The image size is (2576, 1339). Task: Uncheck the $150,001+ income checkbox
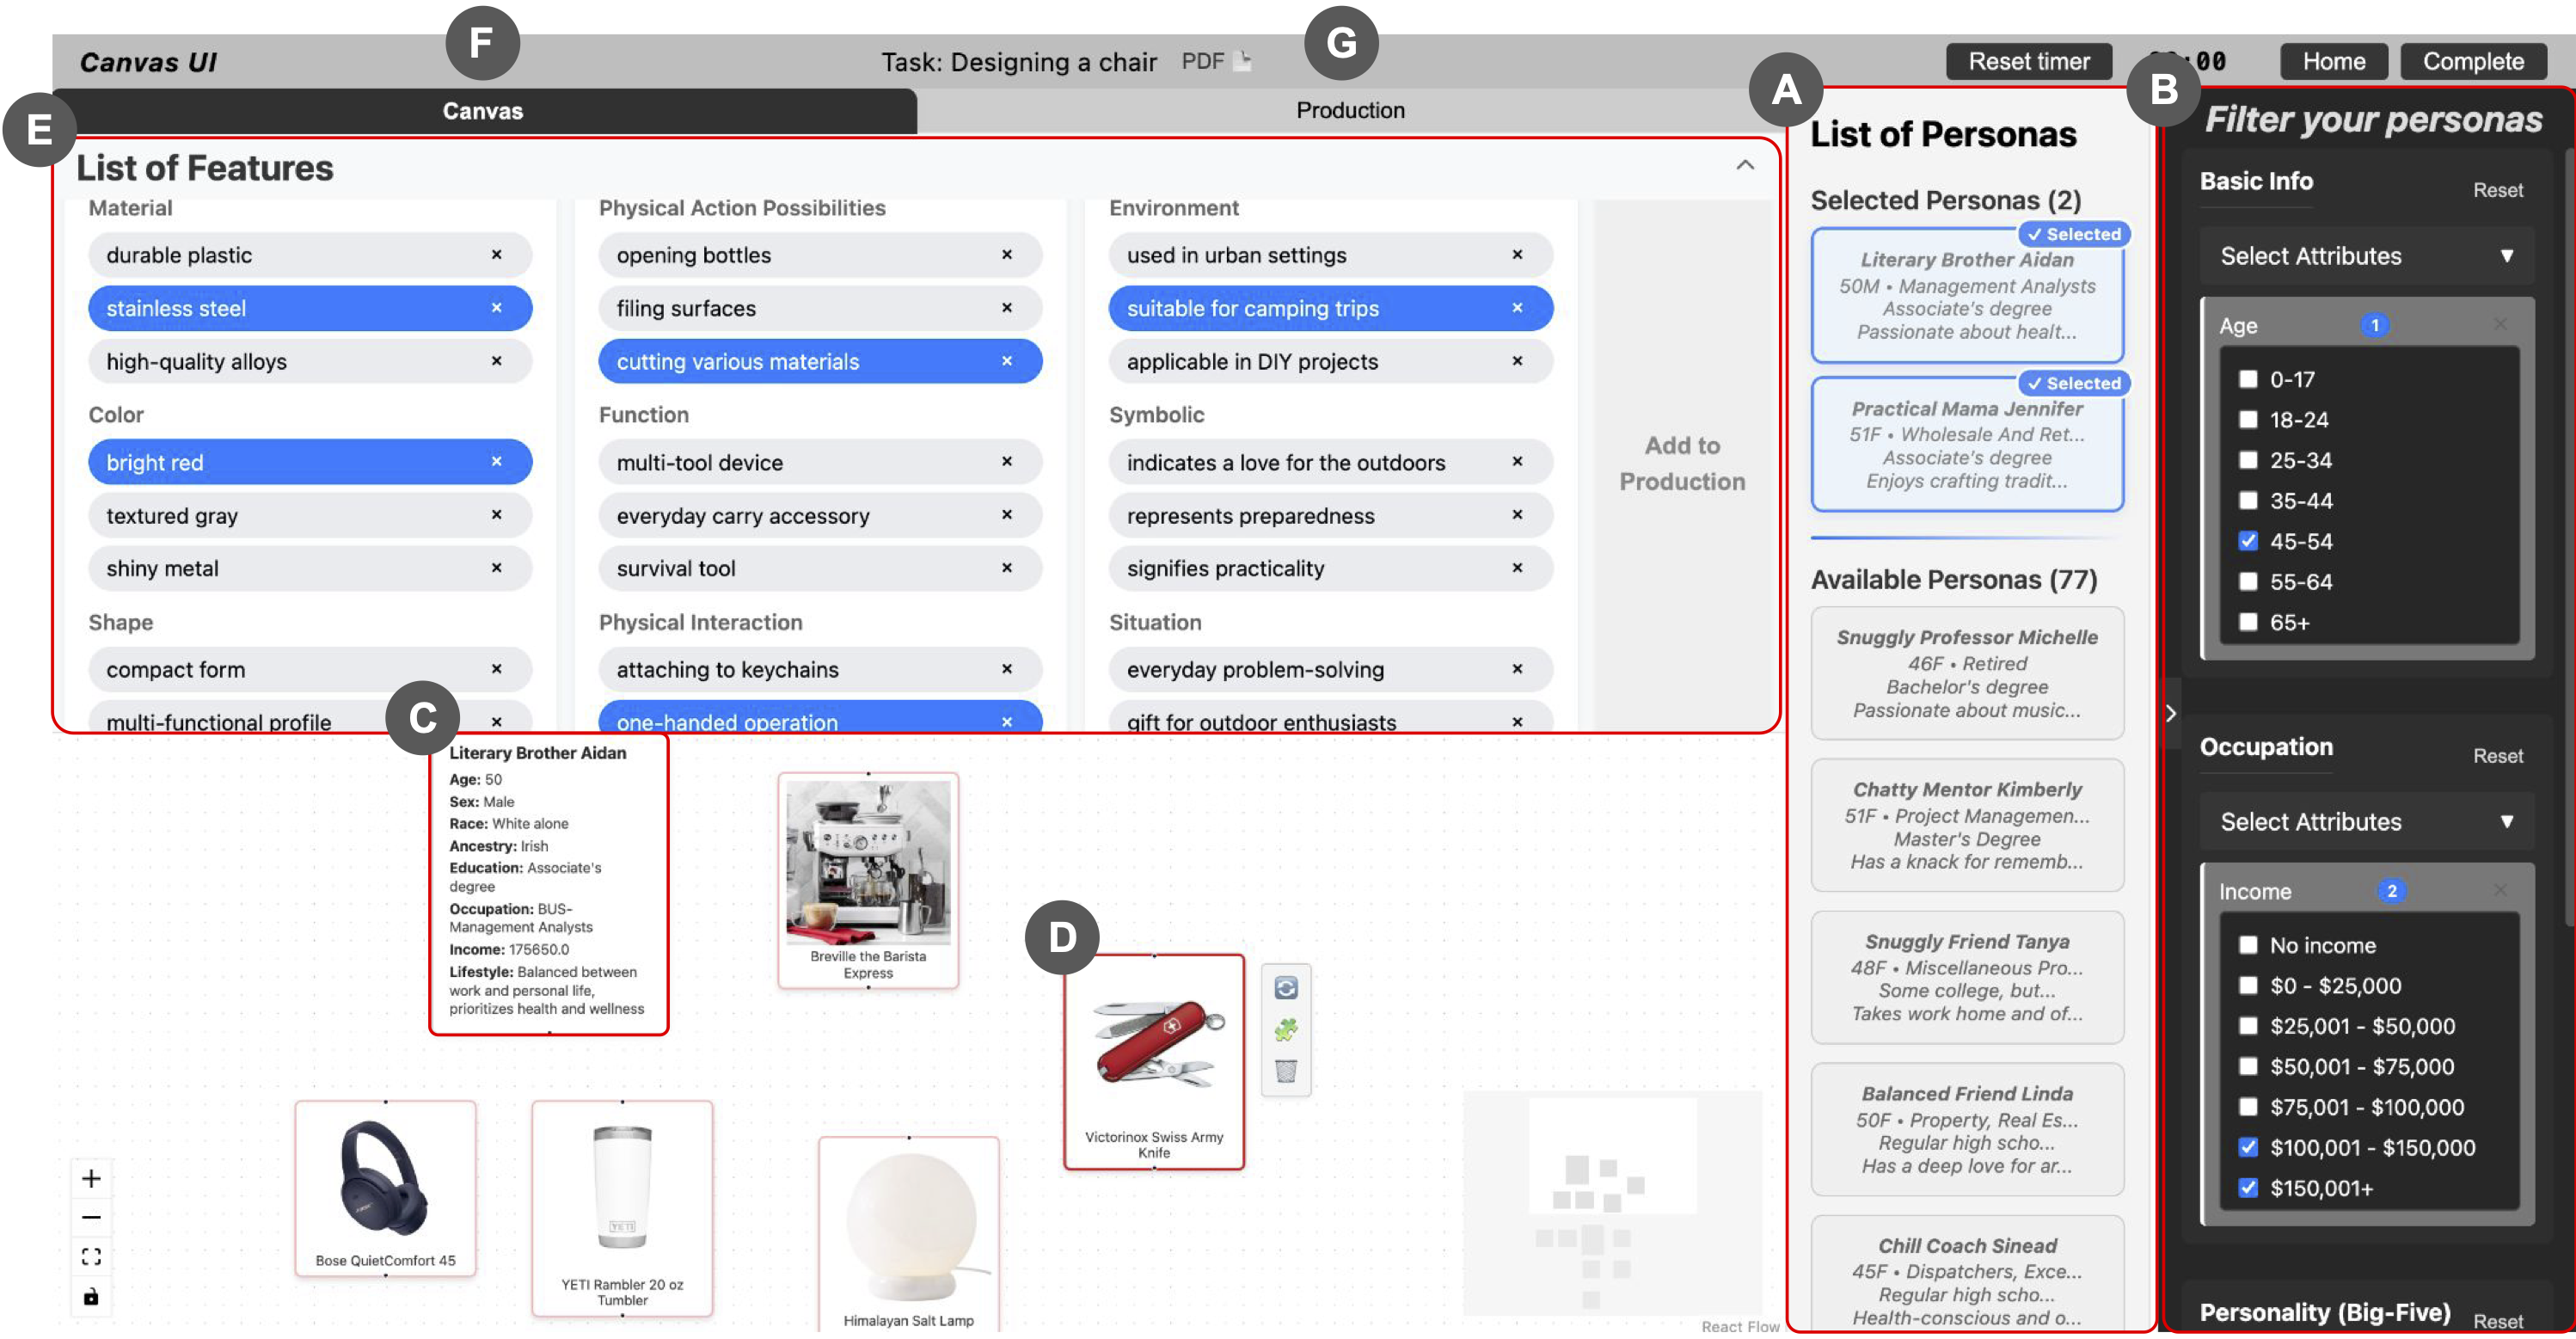[2247, 1188]
